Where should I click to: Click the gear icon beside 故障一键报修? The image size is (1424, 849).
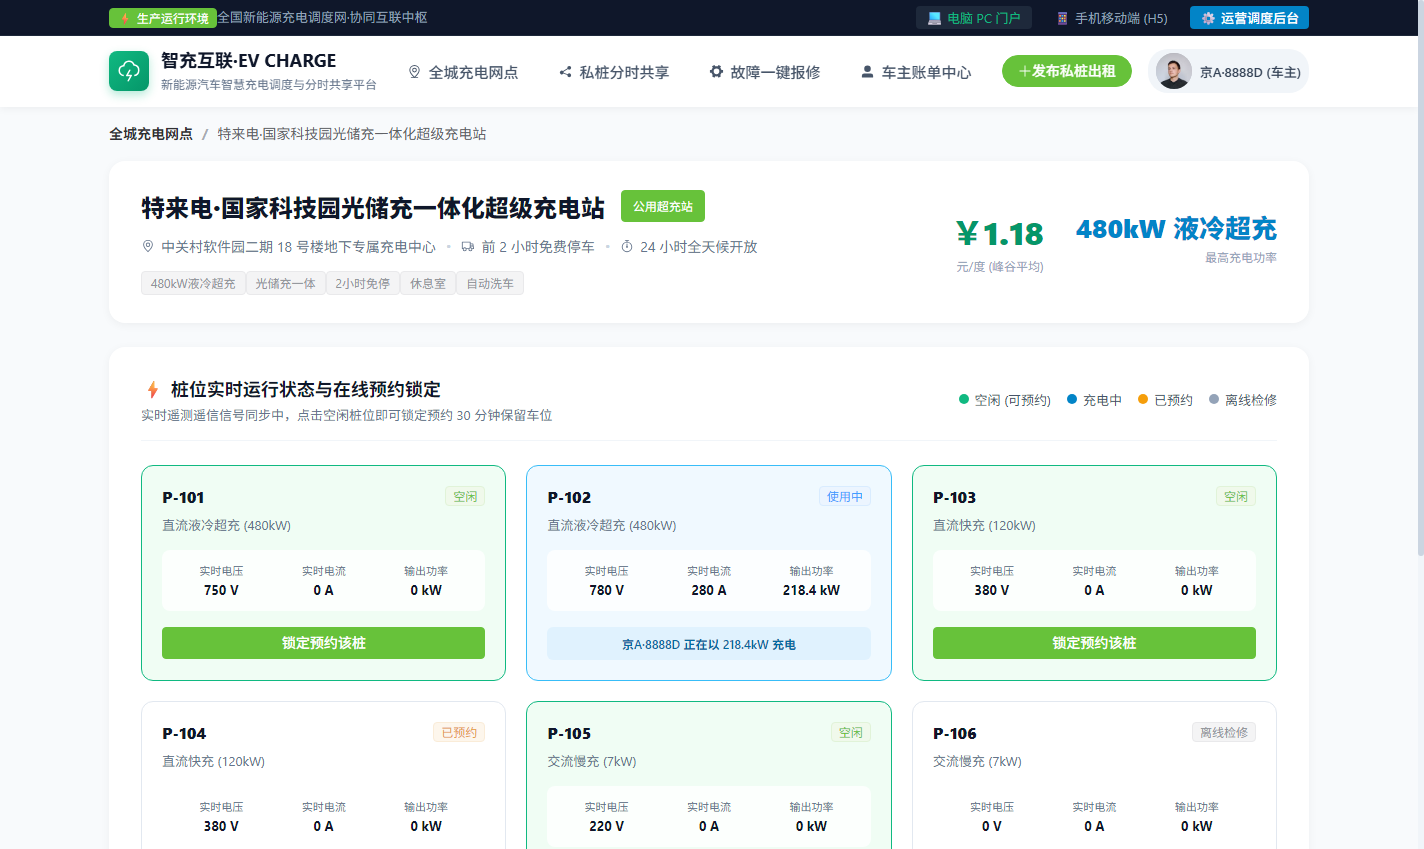point(716,72)
